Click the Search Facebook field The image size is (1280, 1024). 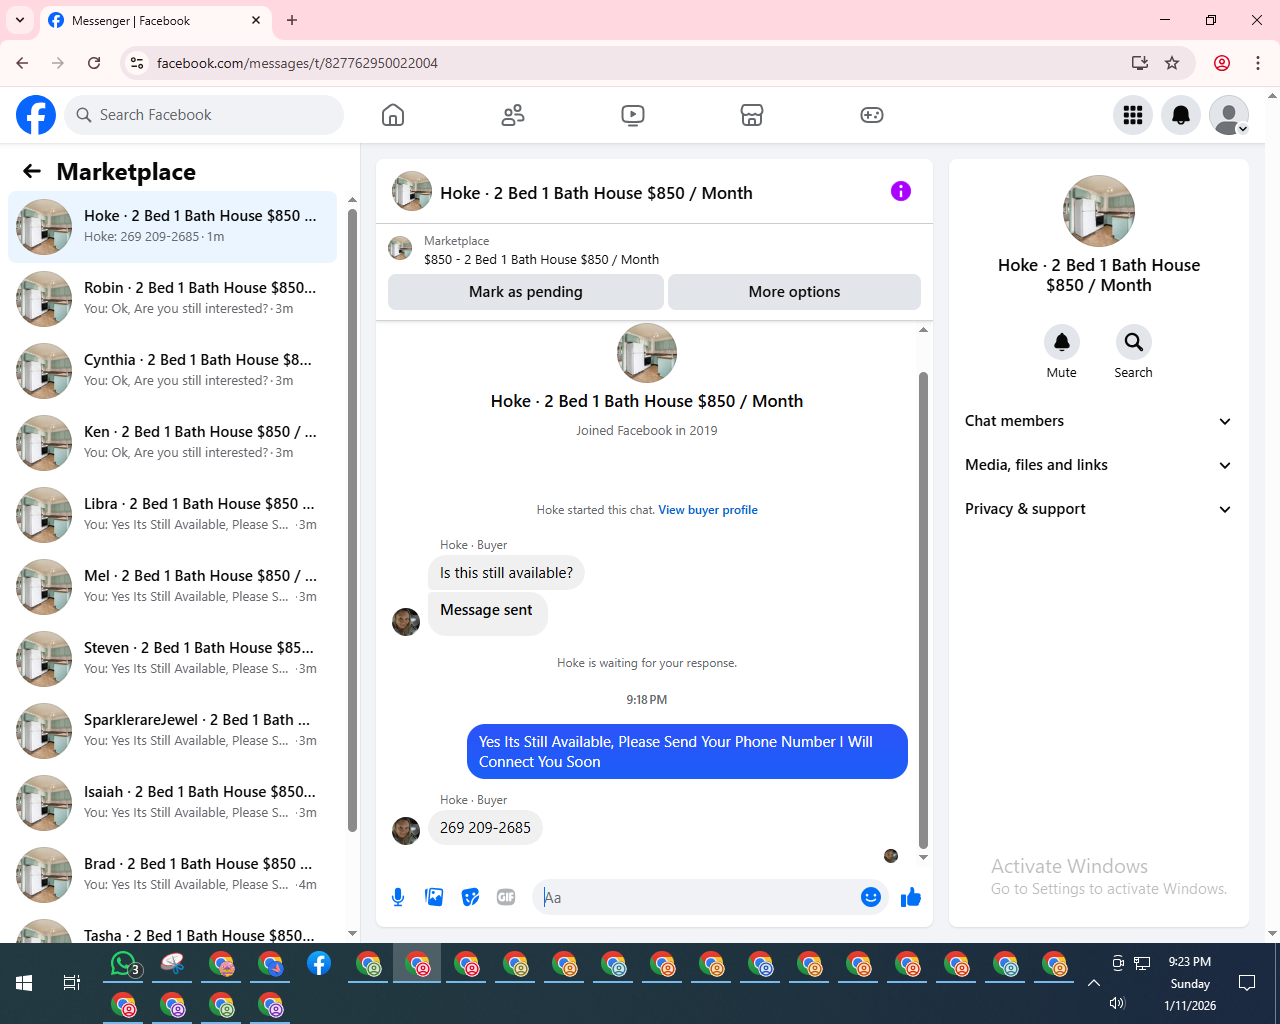tap(204, 115)
